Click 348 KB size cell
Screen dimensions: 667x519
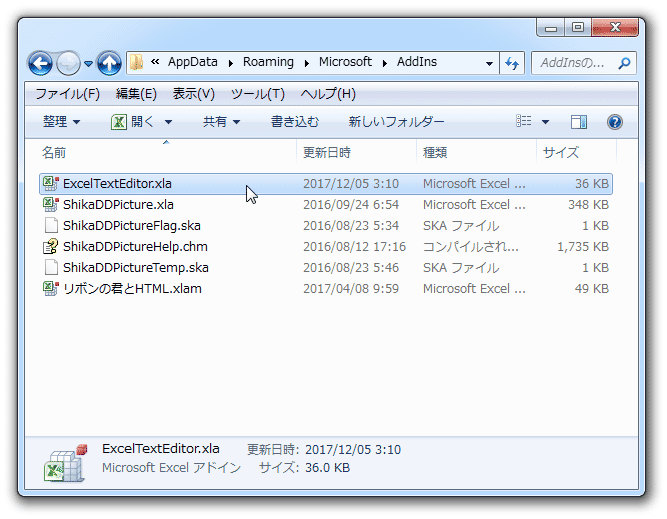pos(588,205)
